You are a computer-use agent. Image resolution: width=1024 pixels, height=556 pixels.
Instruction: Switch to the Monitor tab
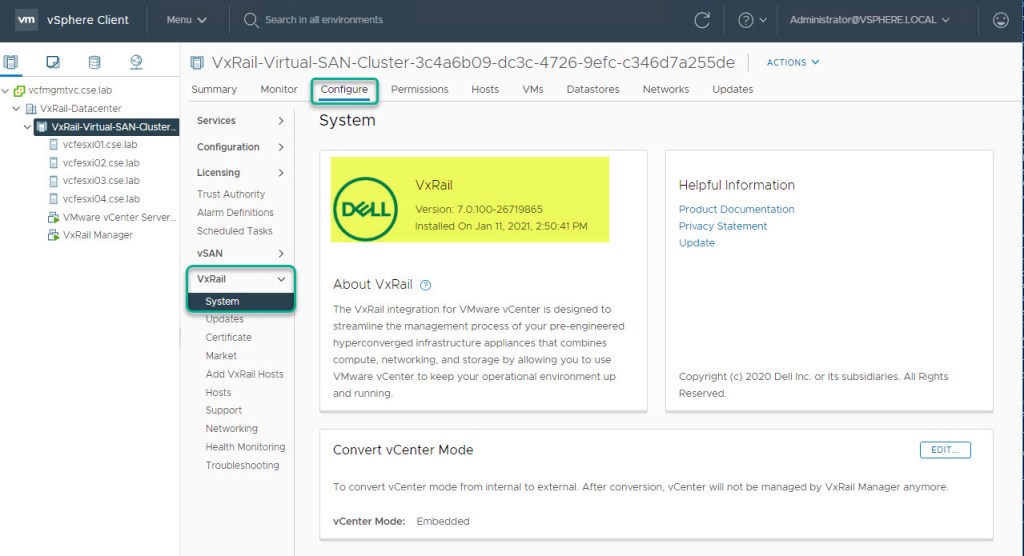coord(279,89)
